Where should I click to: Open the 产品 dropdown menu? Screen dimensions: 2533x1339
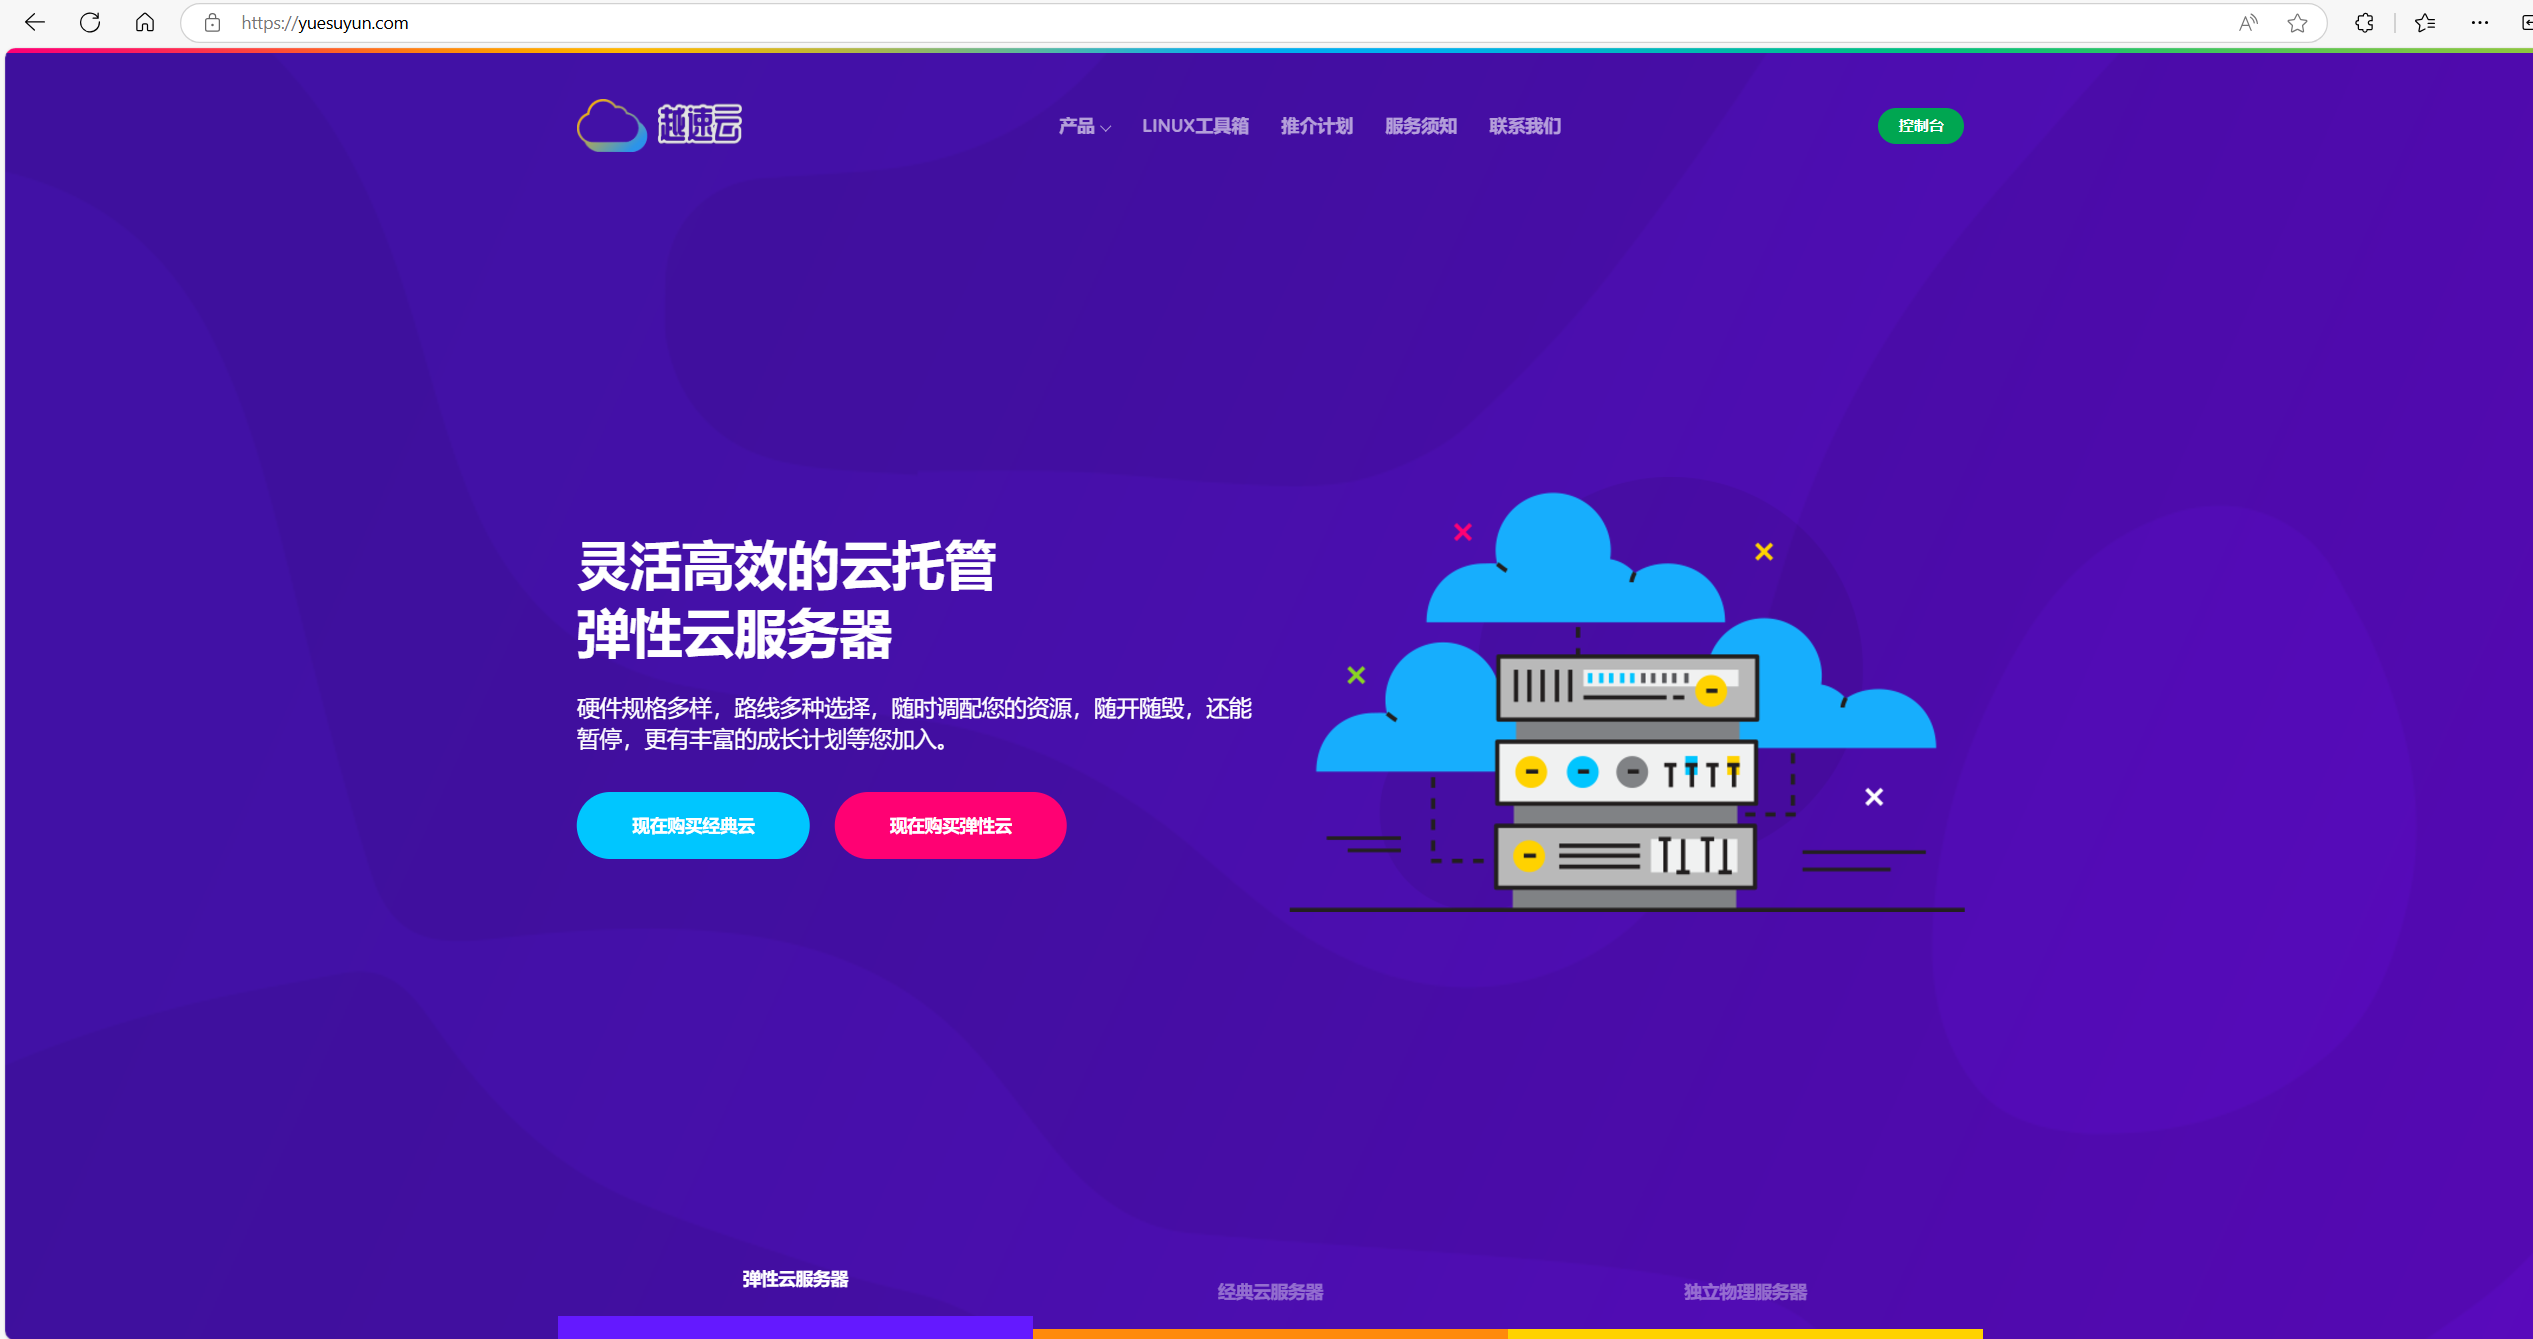[1081, 127]
